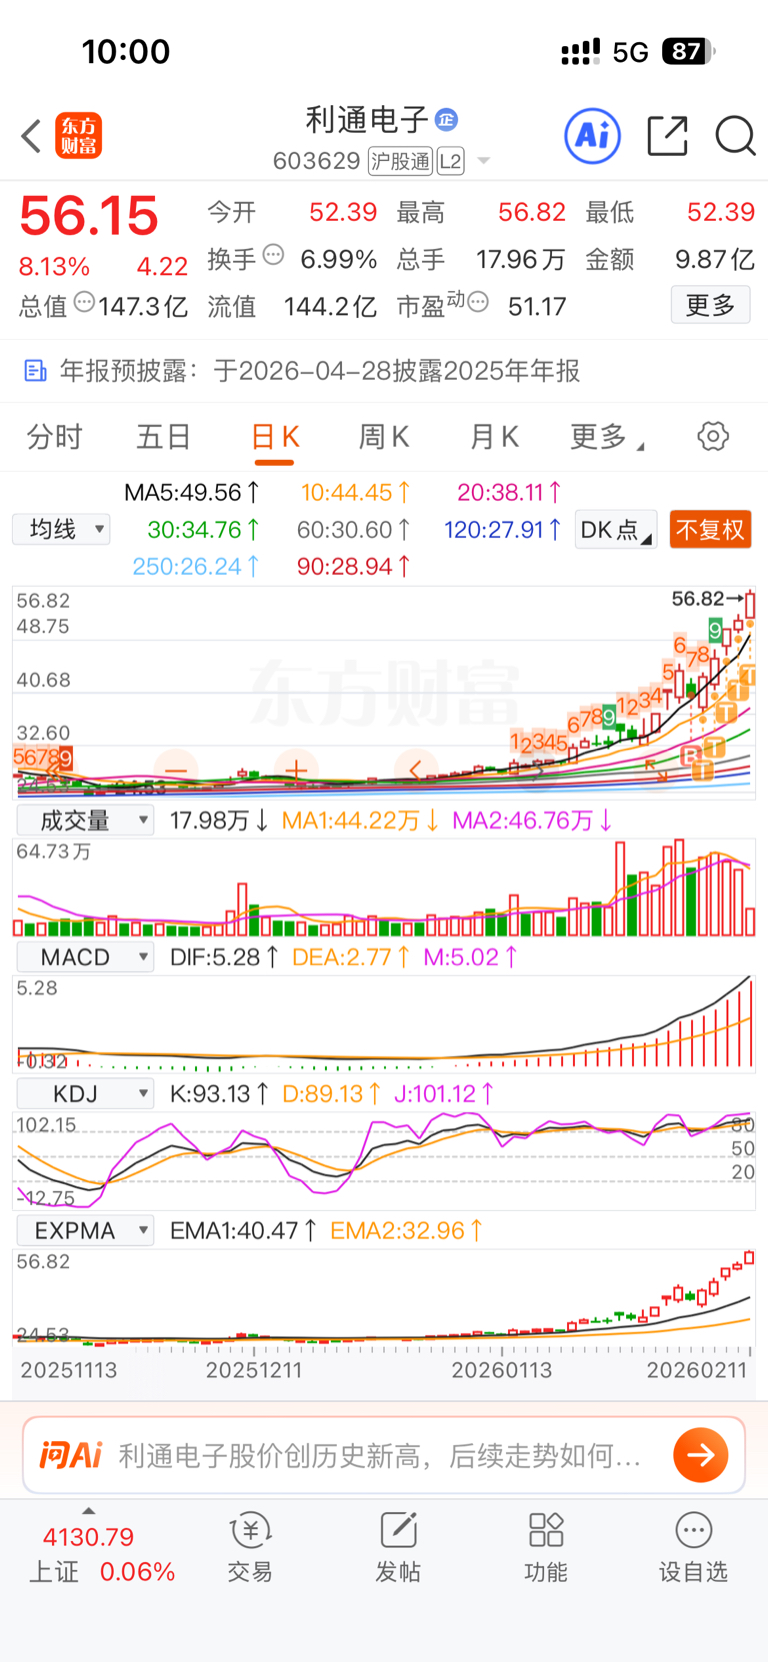Image resolution: width=768 pixels, height=1663 pixels.
Task: Open the 成交量 indicator dropdown
Action: click(x=85, y=821)
